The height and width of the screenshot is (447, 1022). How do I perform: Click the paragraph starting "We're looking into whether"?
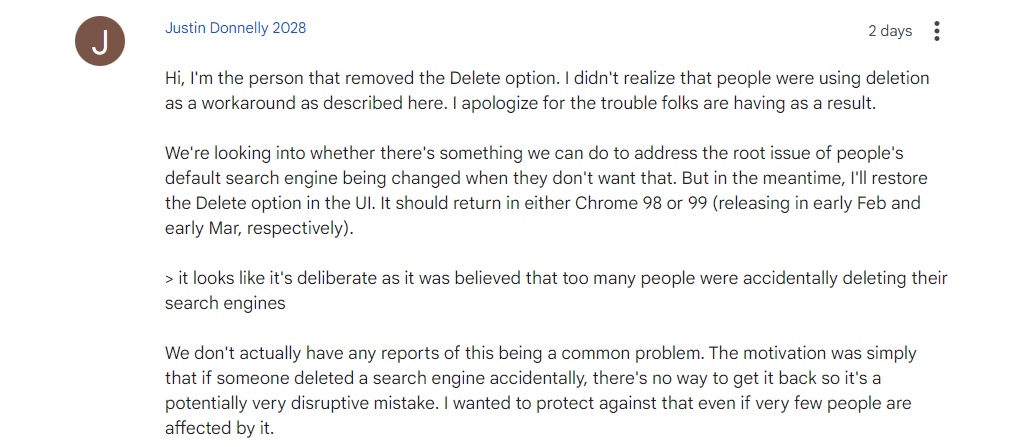coord(542,190)
